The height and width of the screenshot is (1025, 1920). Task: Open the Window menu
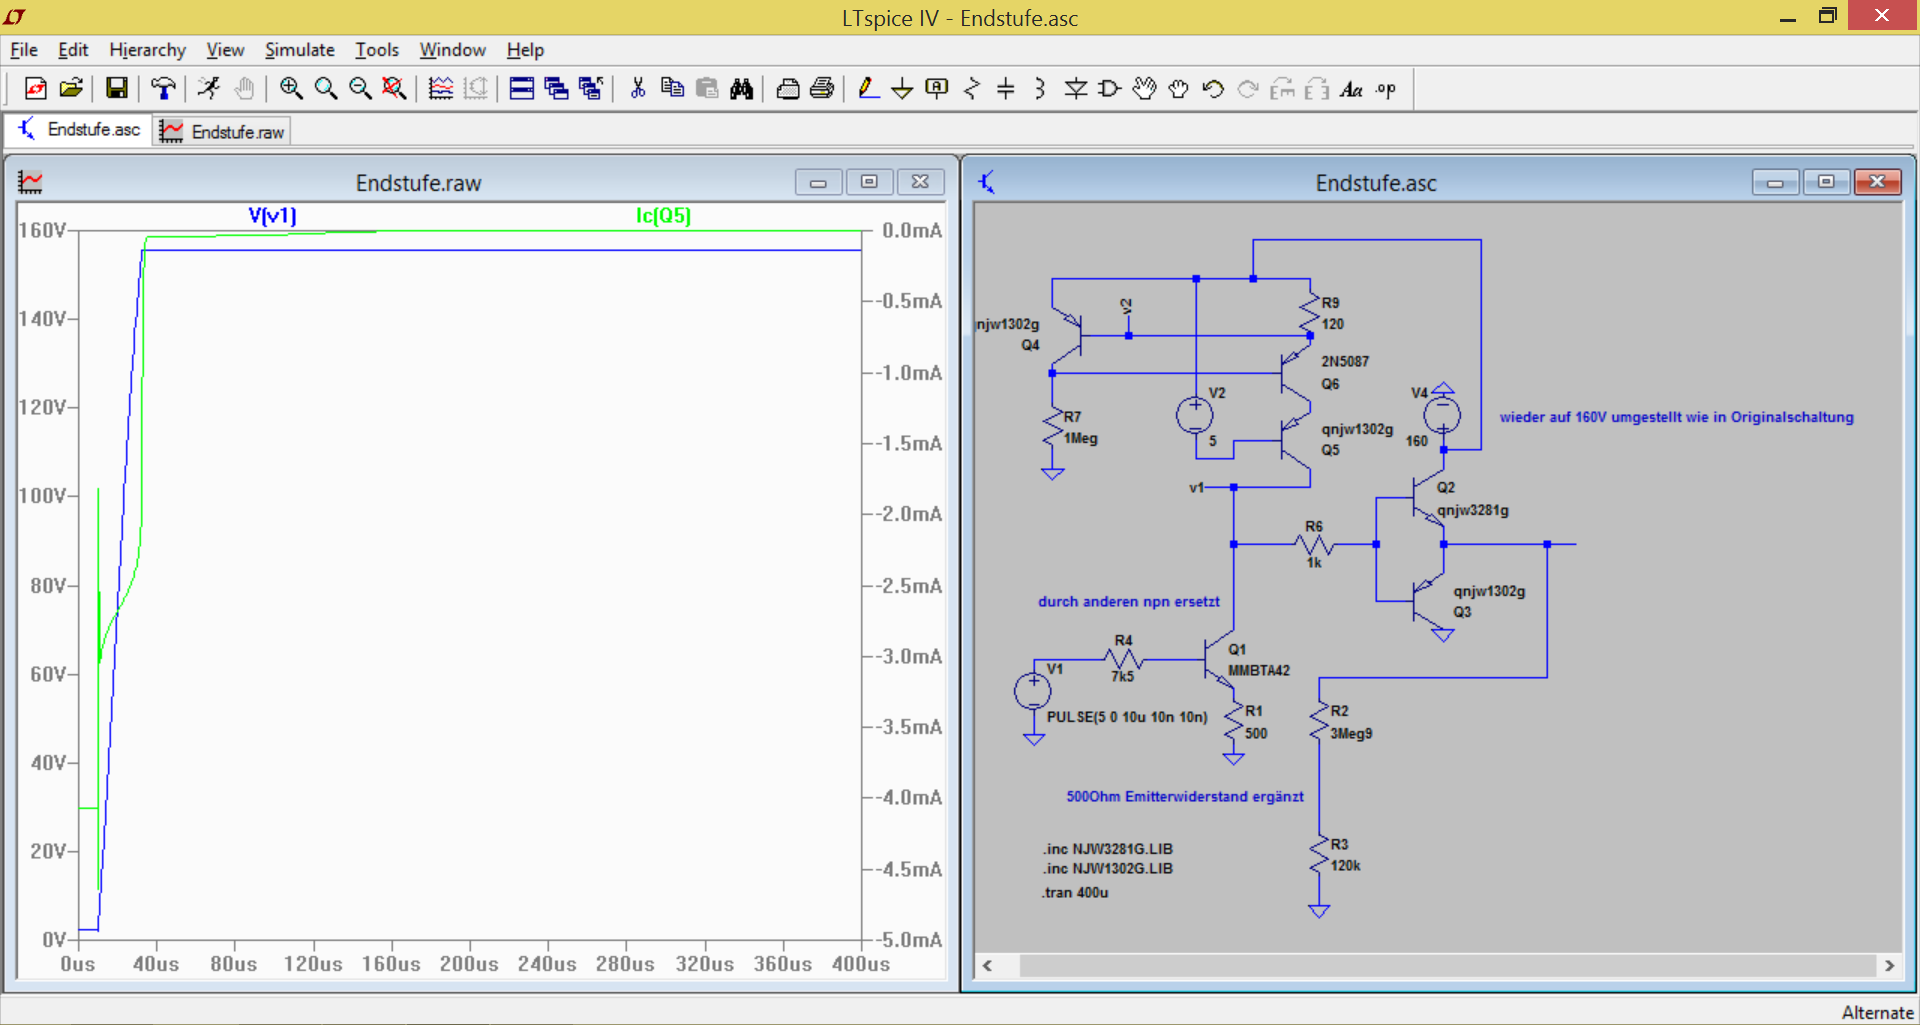pos(452,50)
